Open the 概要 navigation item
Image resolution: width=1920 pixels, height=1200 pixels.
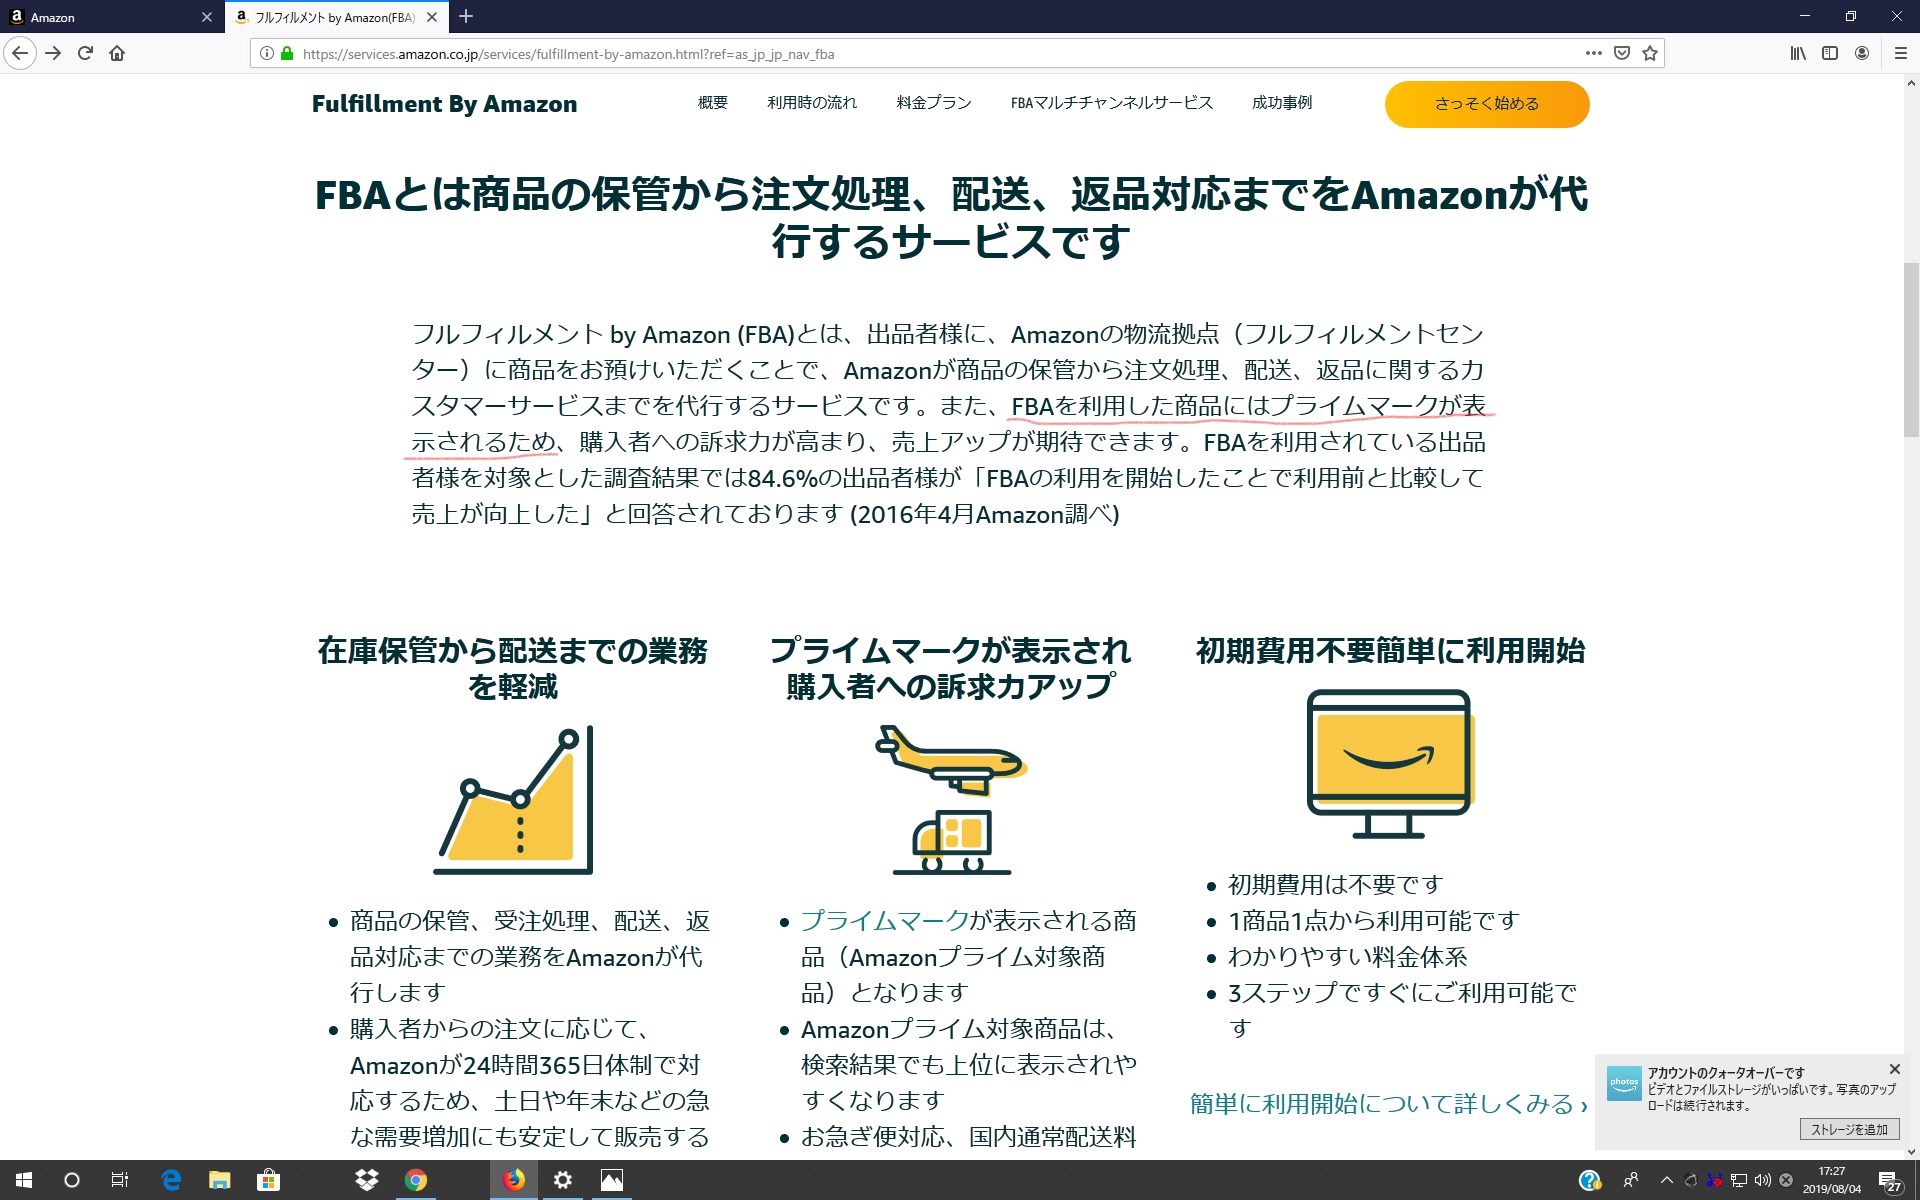712,103
